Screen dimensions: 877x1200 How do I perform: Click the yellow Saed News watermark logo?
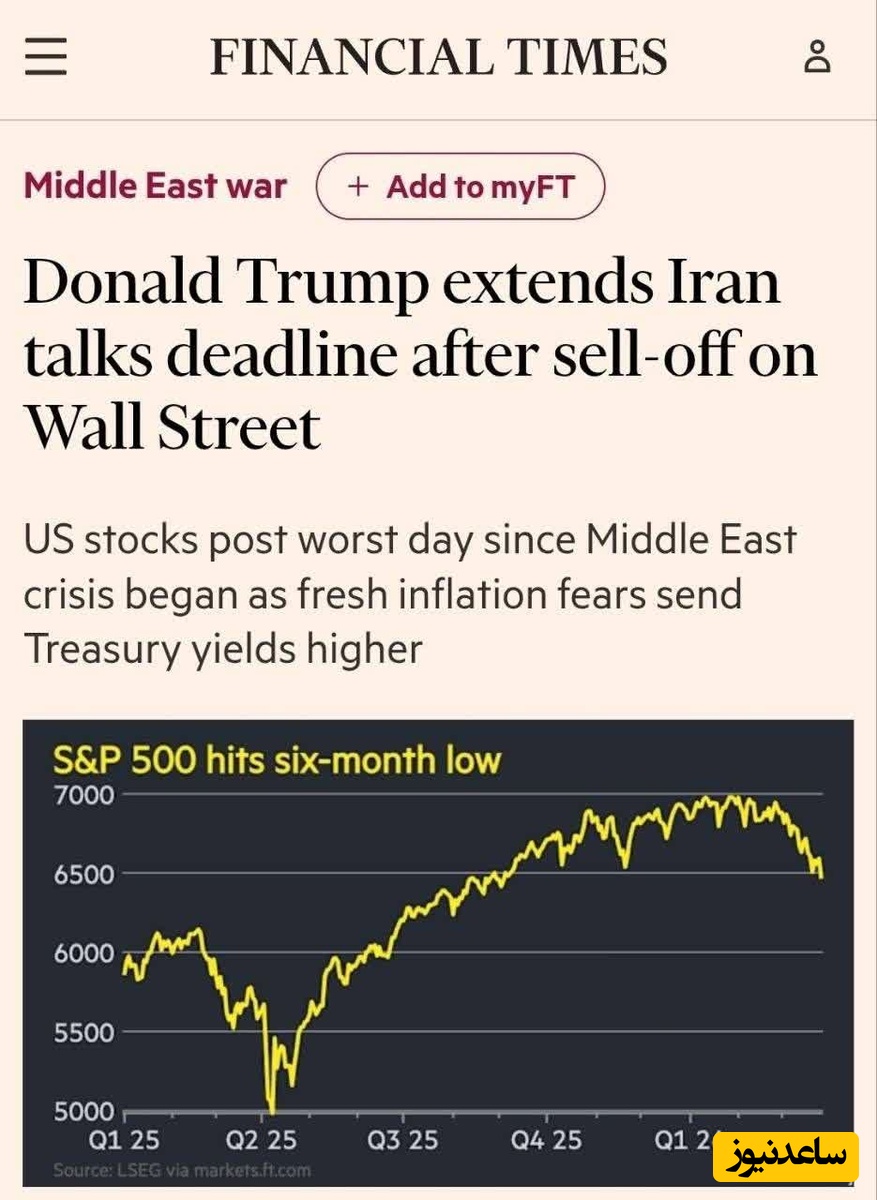(x=784, y=1155)
